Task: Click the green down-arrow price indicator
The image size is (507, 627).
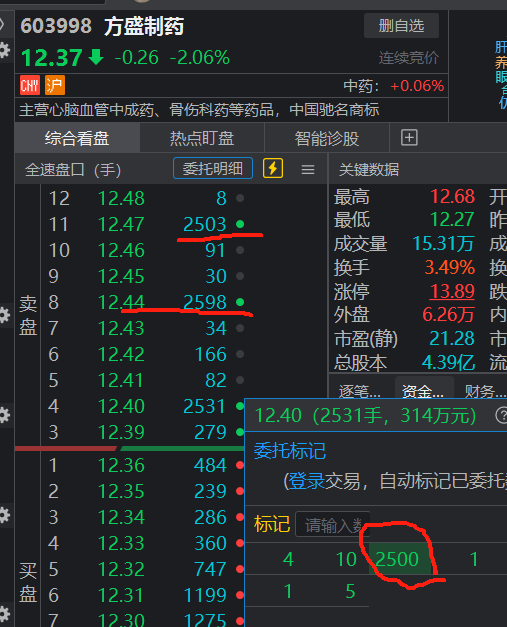Action: tap(96, 57)
